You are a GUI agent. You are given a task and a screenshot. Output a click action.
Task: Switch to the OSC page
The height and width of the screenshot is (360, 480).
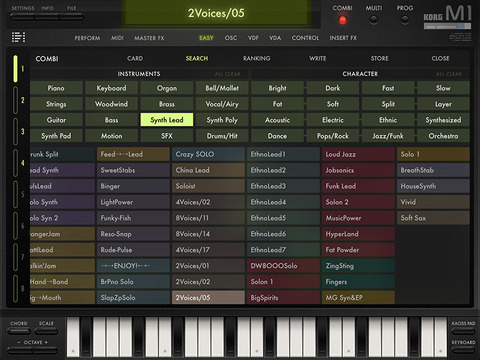231,38
